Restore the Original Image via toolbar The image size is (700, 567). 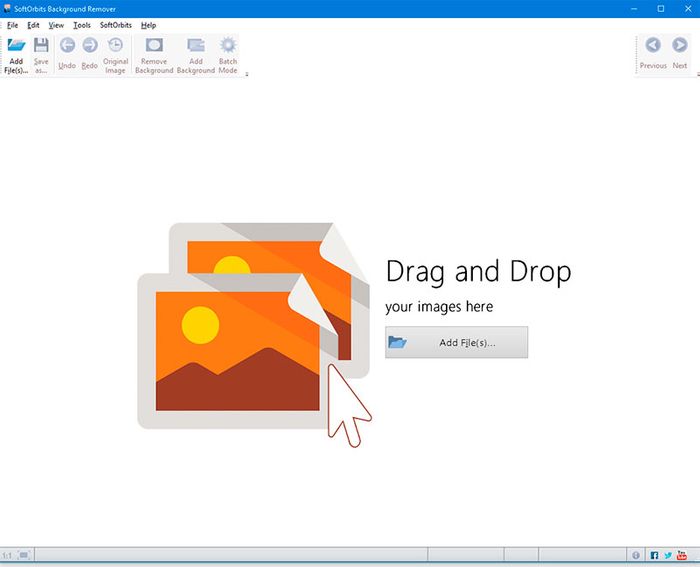116,46
